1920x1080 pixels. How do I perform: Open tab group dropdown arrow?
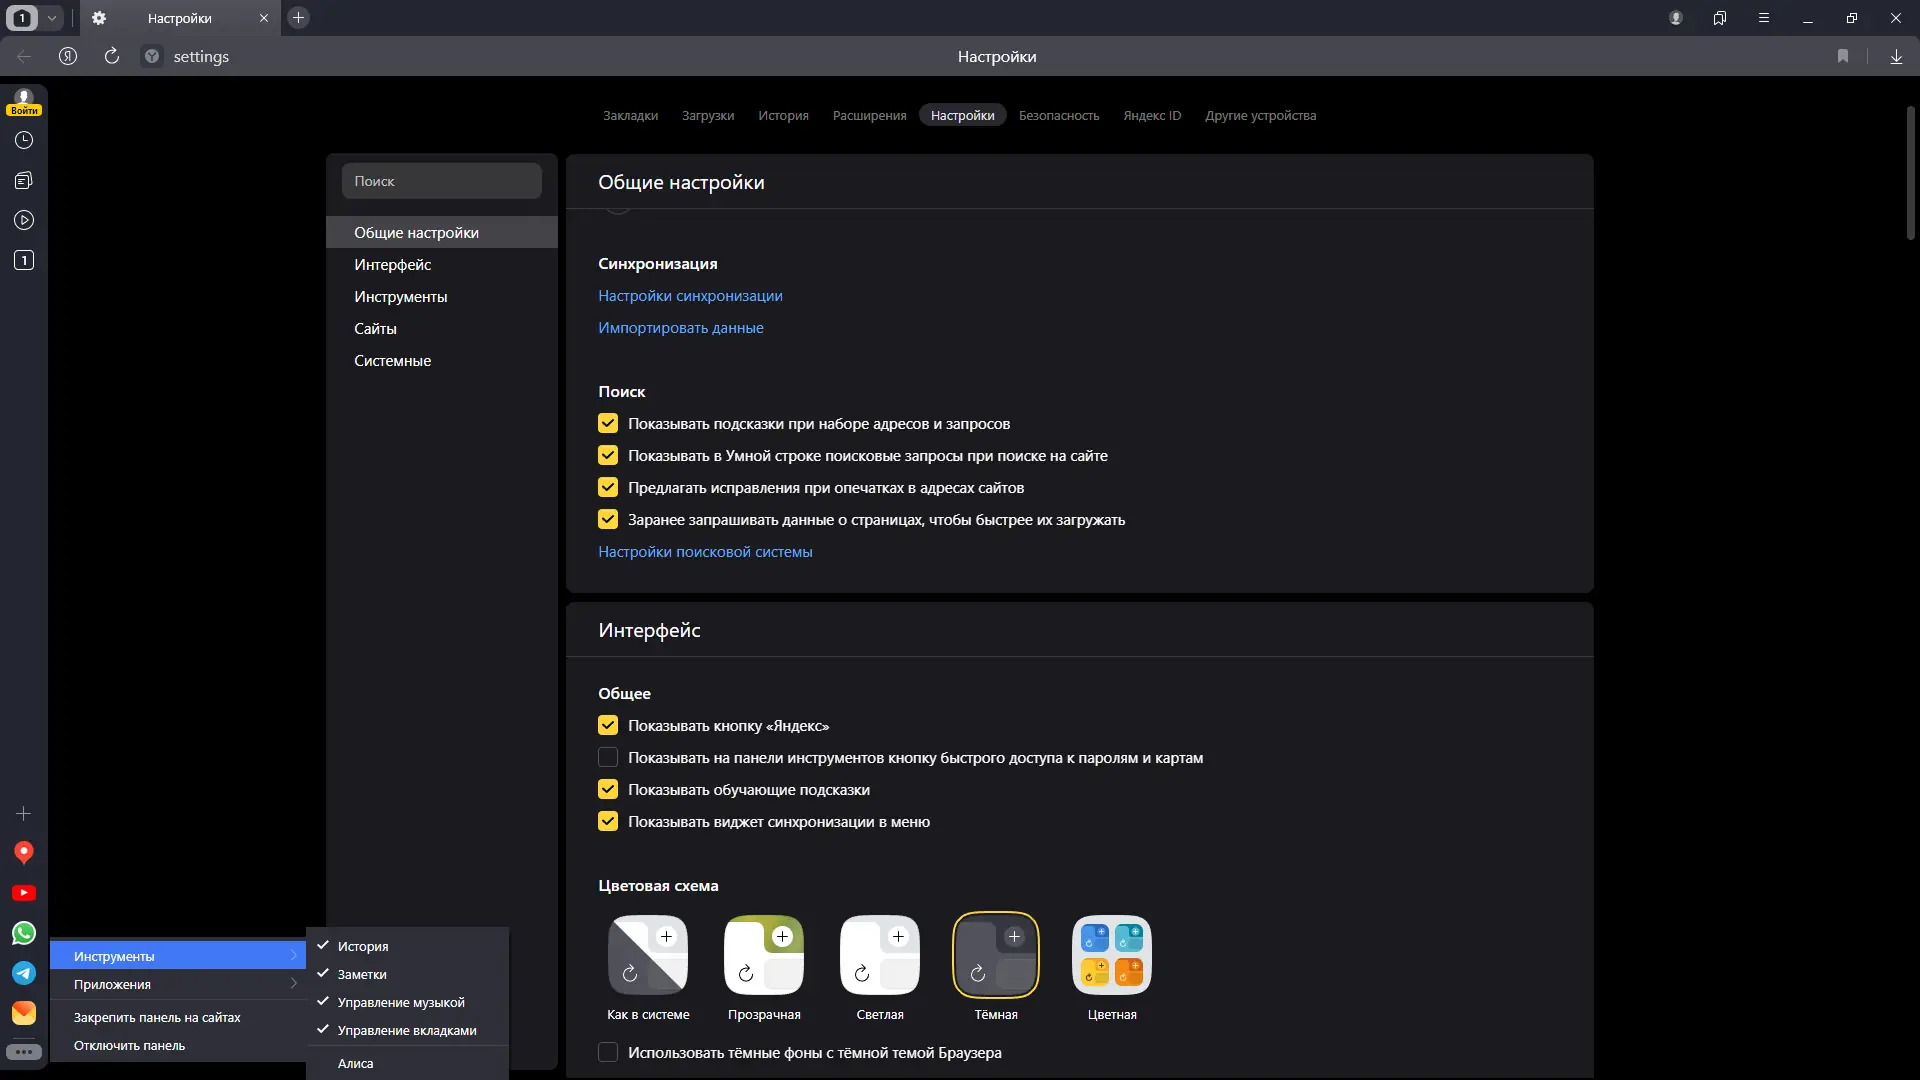tap(52, 18)
